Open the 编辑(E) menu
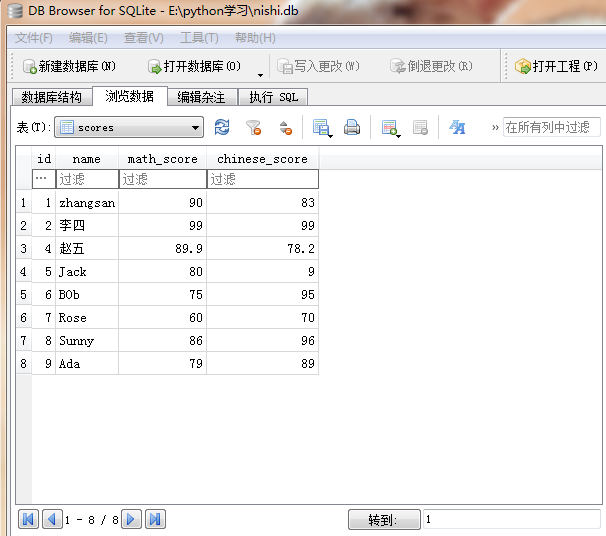 [88, 38]
